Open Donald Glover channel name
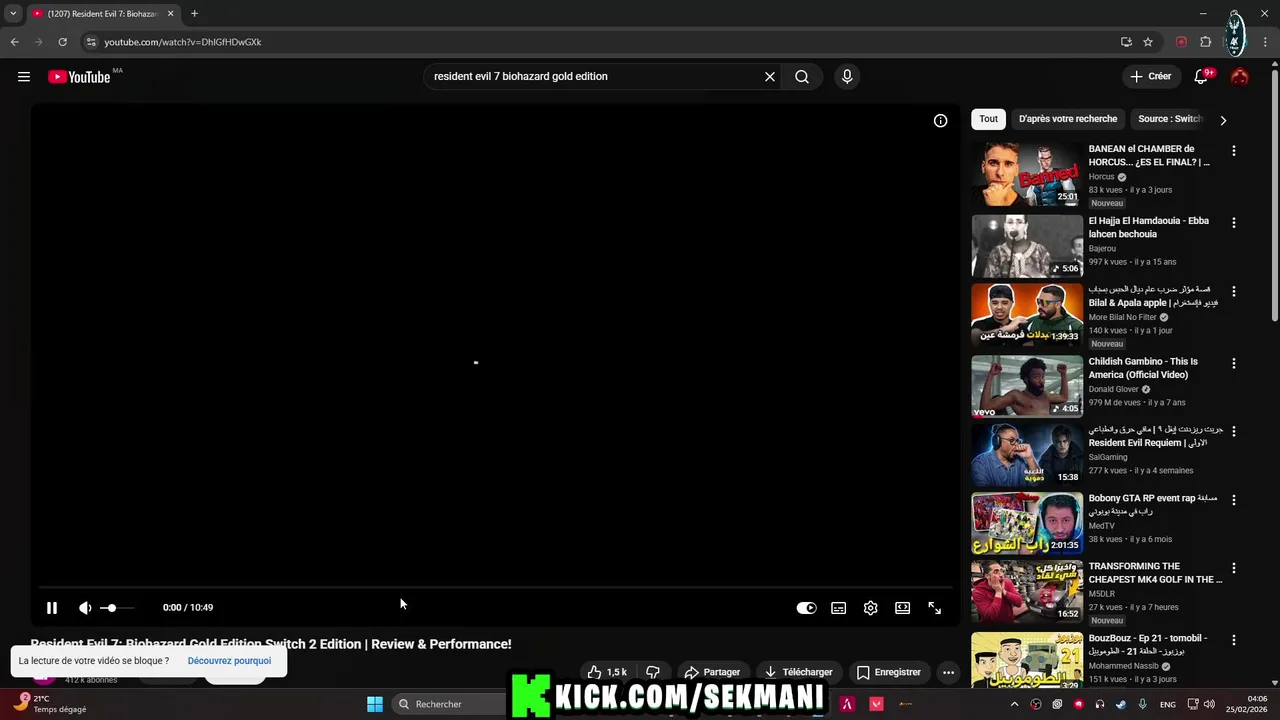The height and width of the screenshot is (720, 1280). tap(1114, 390)
